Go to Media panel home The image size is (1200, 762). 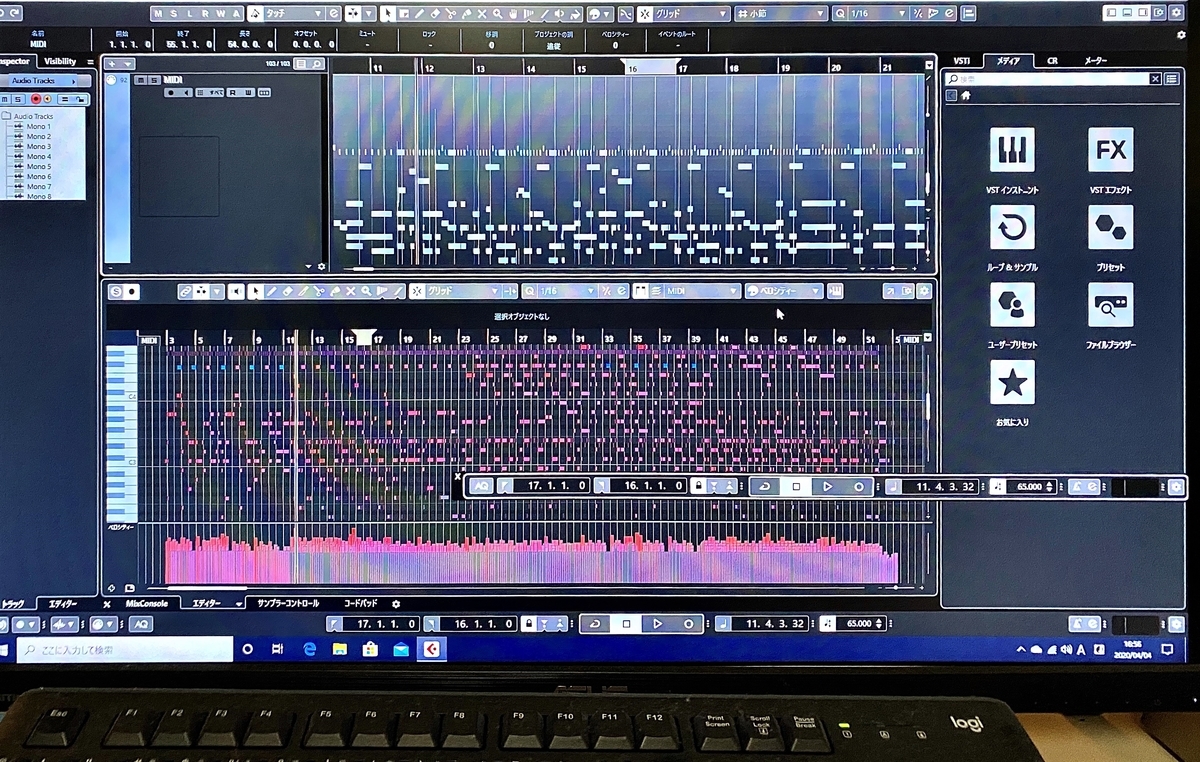pyautogui.click(x=968, y=96)
